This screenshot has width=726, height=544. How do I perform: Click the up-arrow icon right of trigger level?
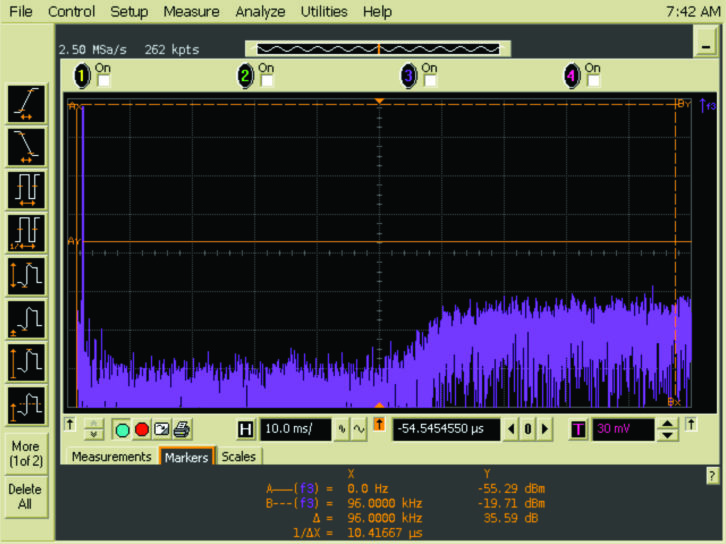(x=691, y=424)
